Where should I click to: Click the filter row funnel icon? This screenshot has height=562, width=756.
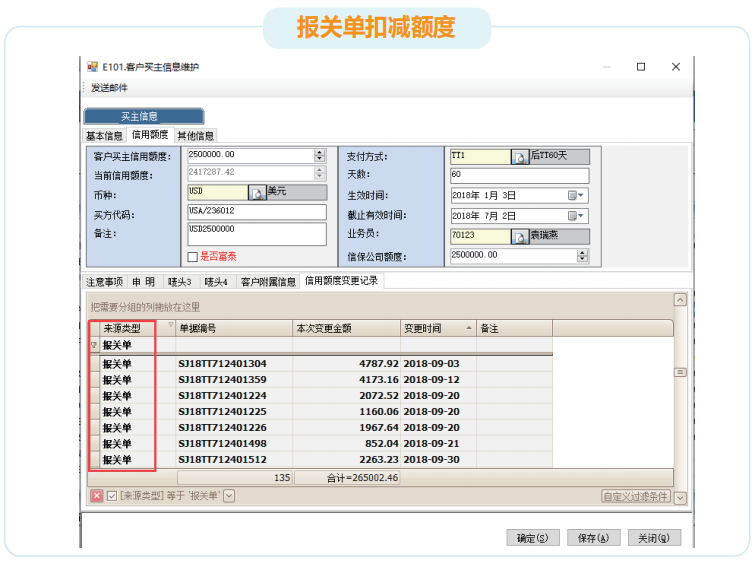pyautogui.click(x=94, y=345)
